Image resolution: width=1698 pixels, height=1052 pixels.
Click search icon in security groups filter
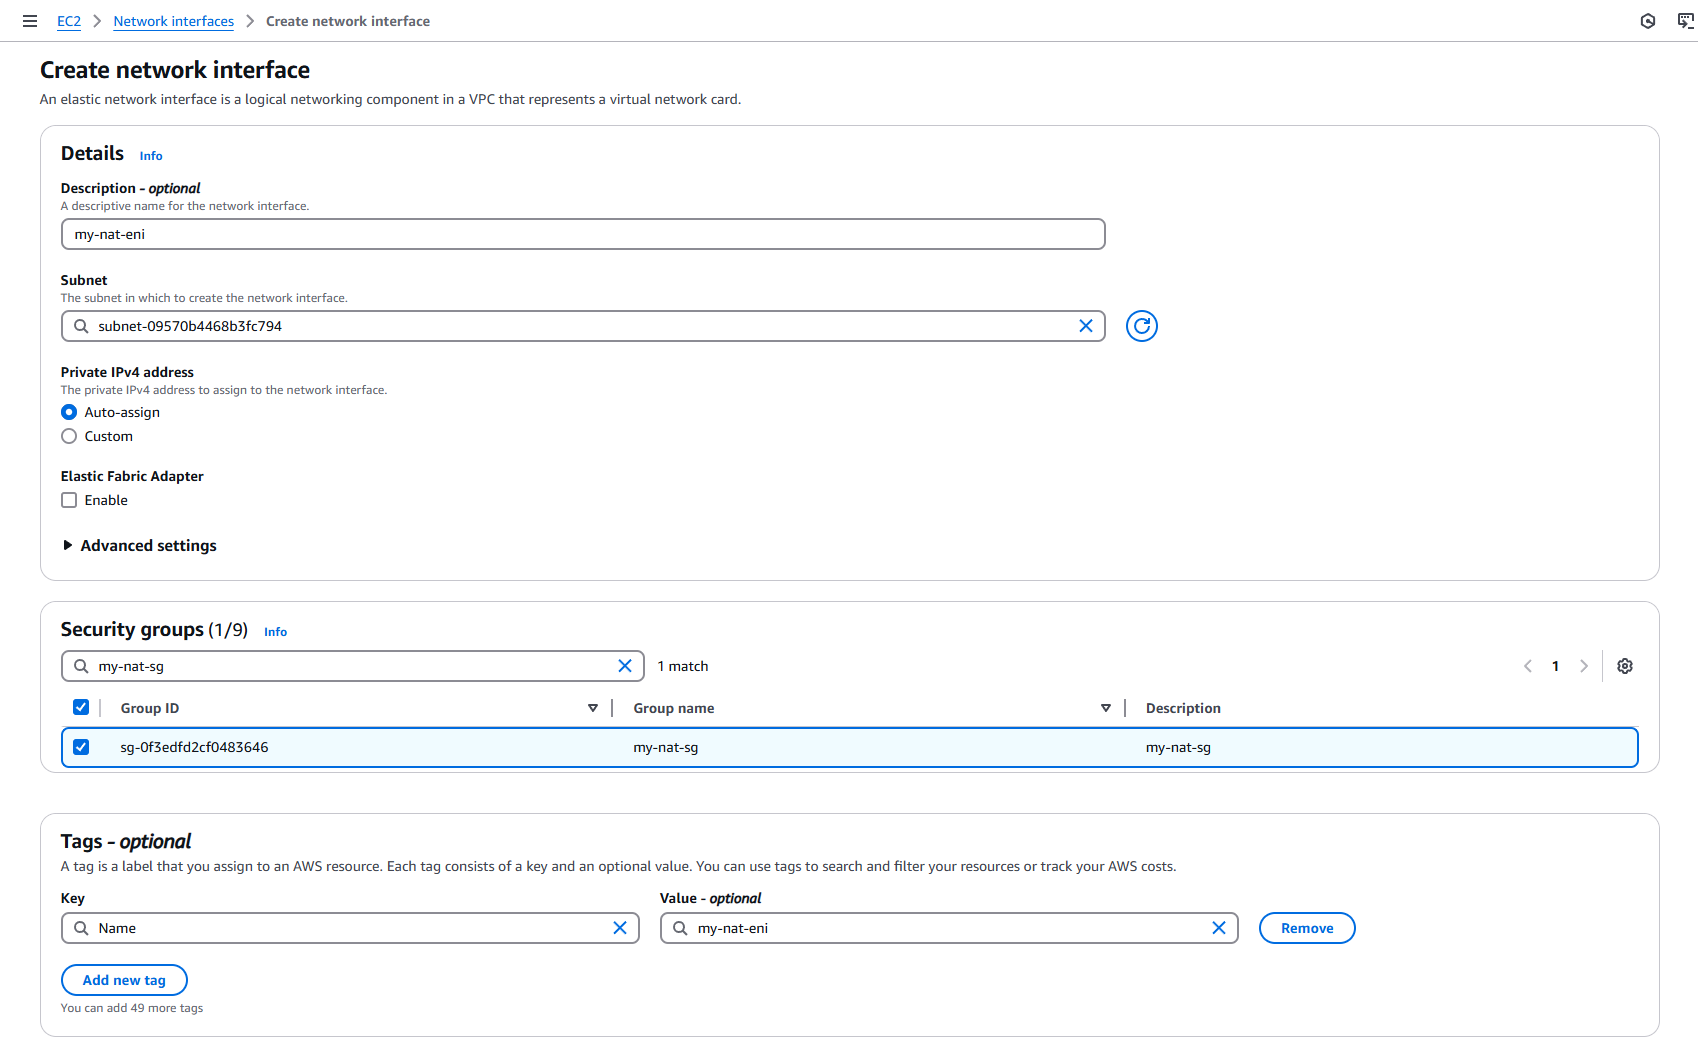81,666
